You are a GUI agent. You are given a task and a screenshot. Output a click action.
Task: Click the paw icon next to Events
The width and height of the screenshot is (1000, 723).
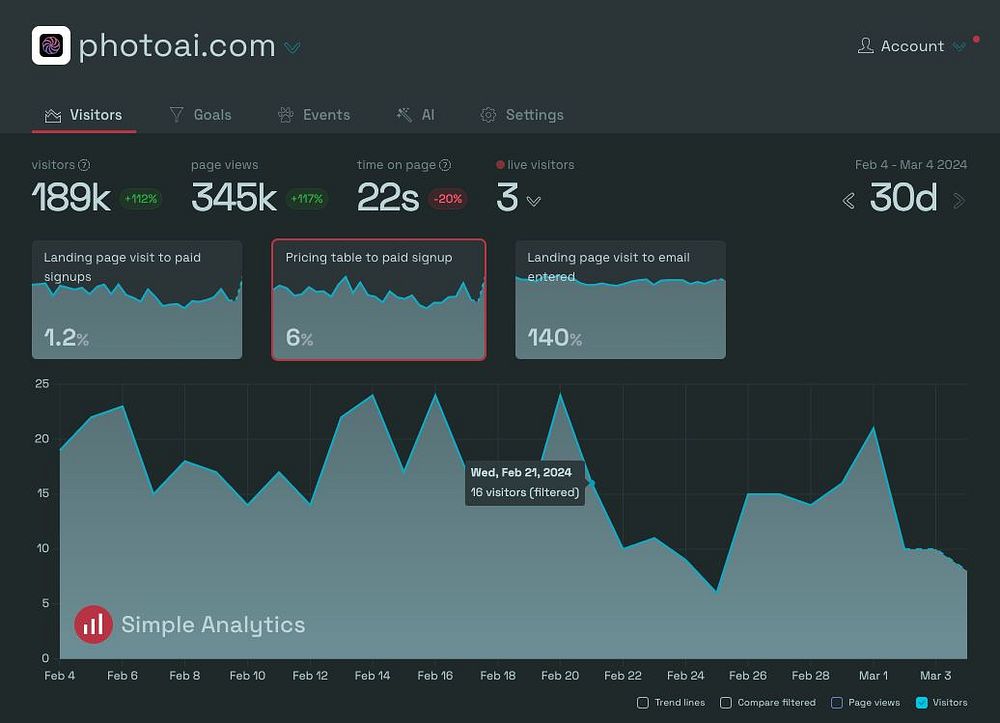pyautogui.click(x=286, y=115)
